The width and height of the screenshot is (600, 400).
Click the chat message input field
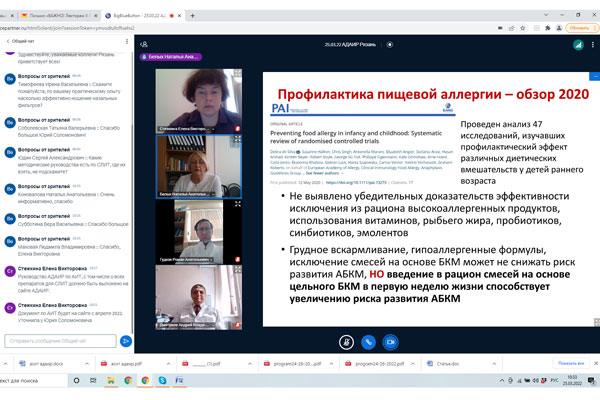click(x=60, y=341)
